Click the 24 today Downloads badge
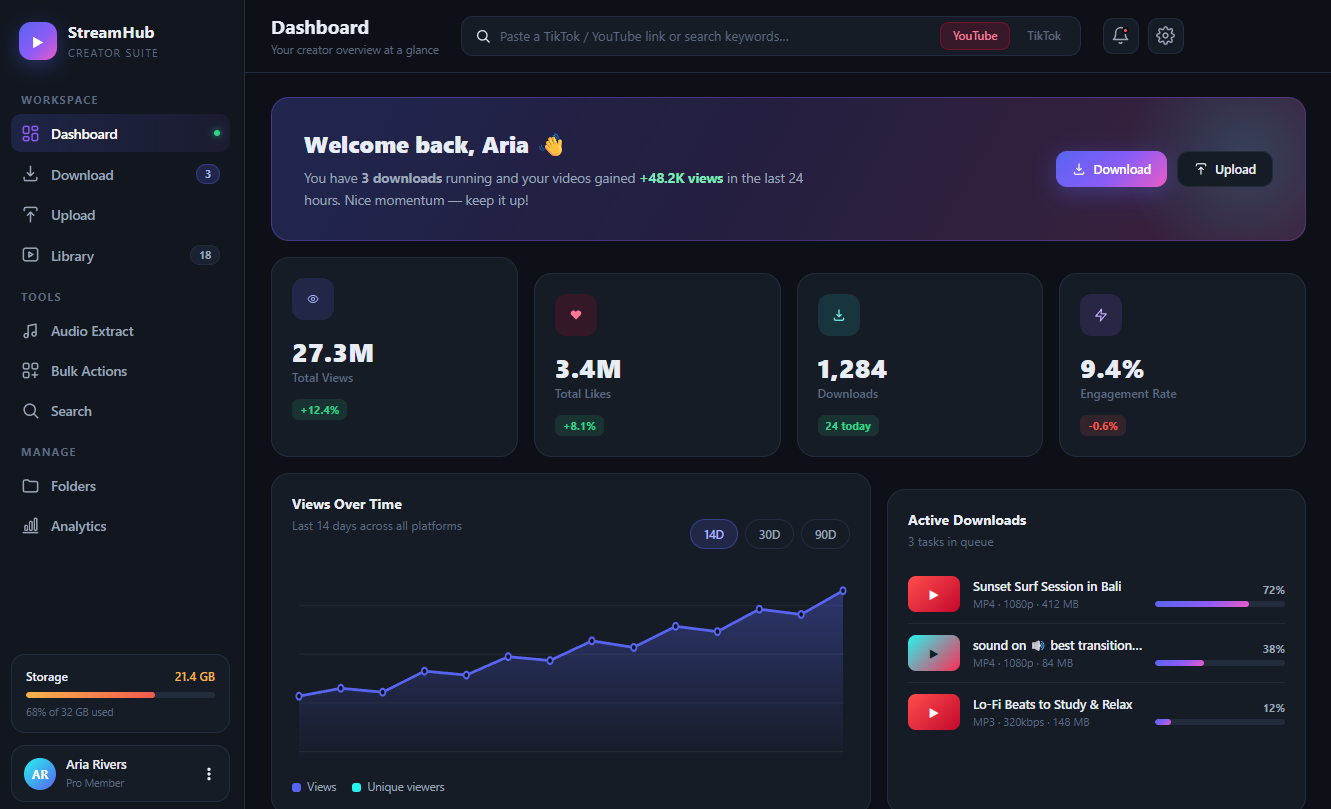 coord(848,426)
